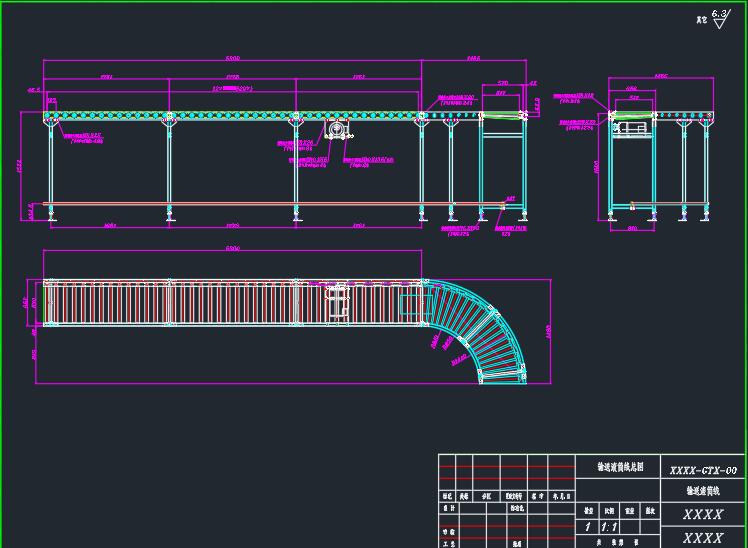Select the drawing number XXXX-GTX-00
This screenshot has width=748, height=548.
(x=703, y=471)
